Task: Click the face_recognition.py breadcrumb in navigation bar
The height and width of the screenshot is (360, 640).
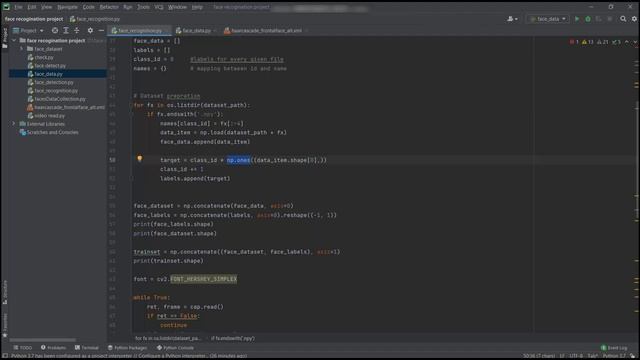Action: 95,19
